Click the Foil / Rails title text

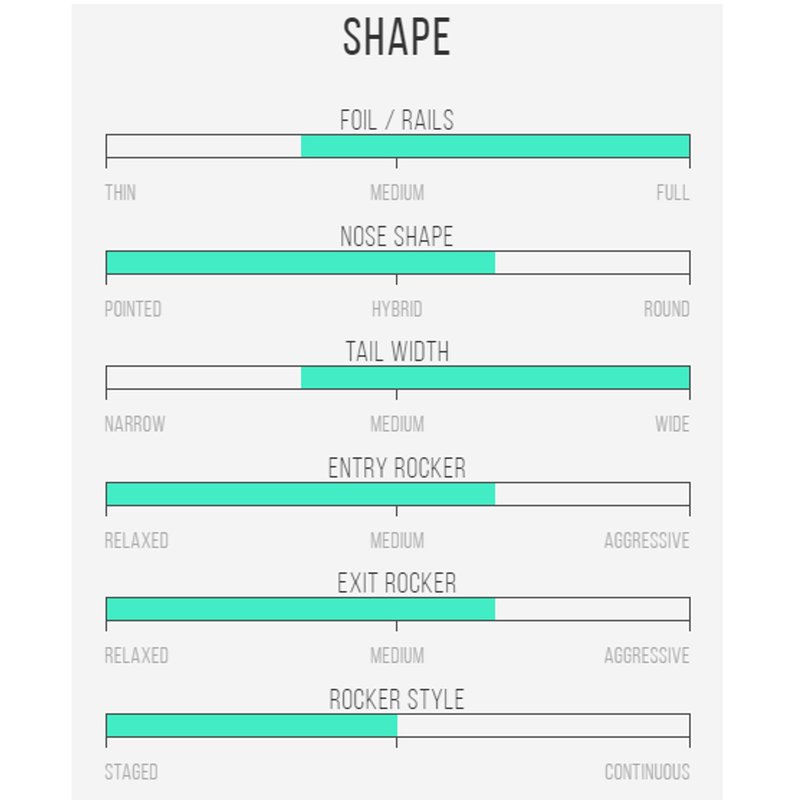click(x=397, y=120)
